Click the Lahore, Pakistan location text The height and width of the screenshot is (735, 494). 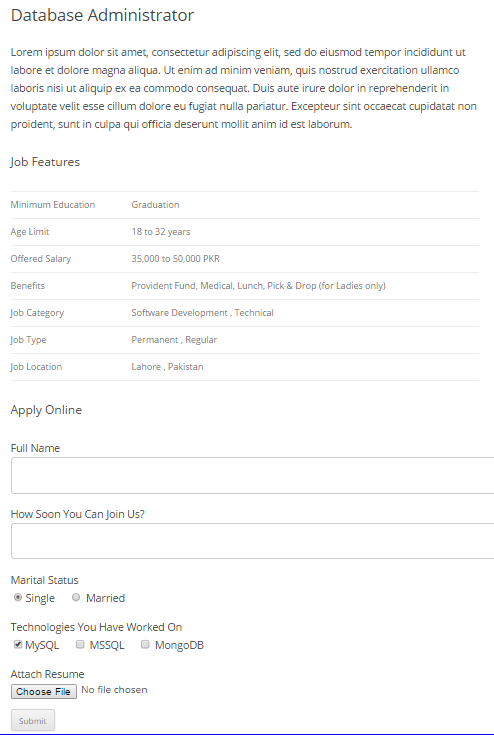coord(167,367)
